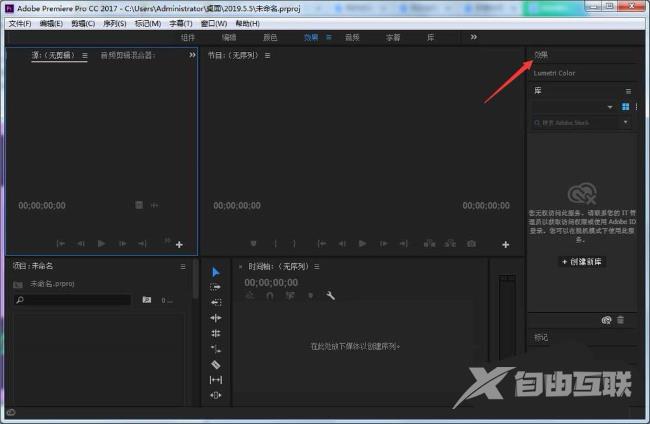Play in the Source monitor
Viewport: 650px width, 424px height.
(101, 244)
